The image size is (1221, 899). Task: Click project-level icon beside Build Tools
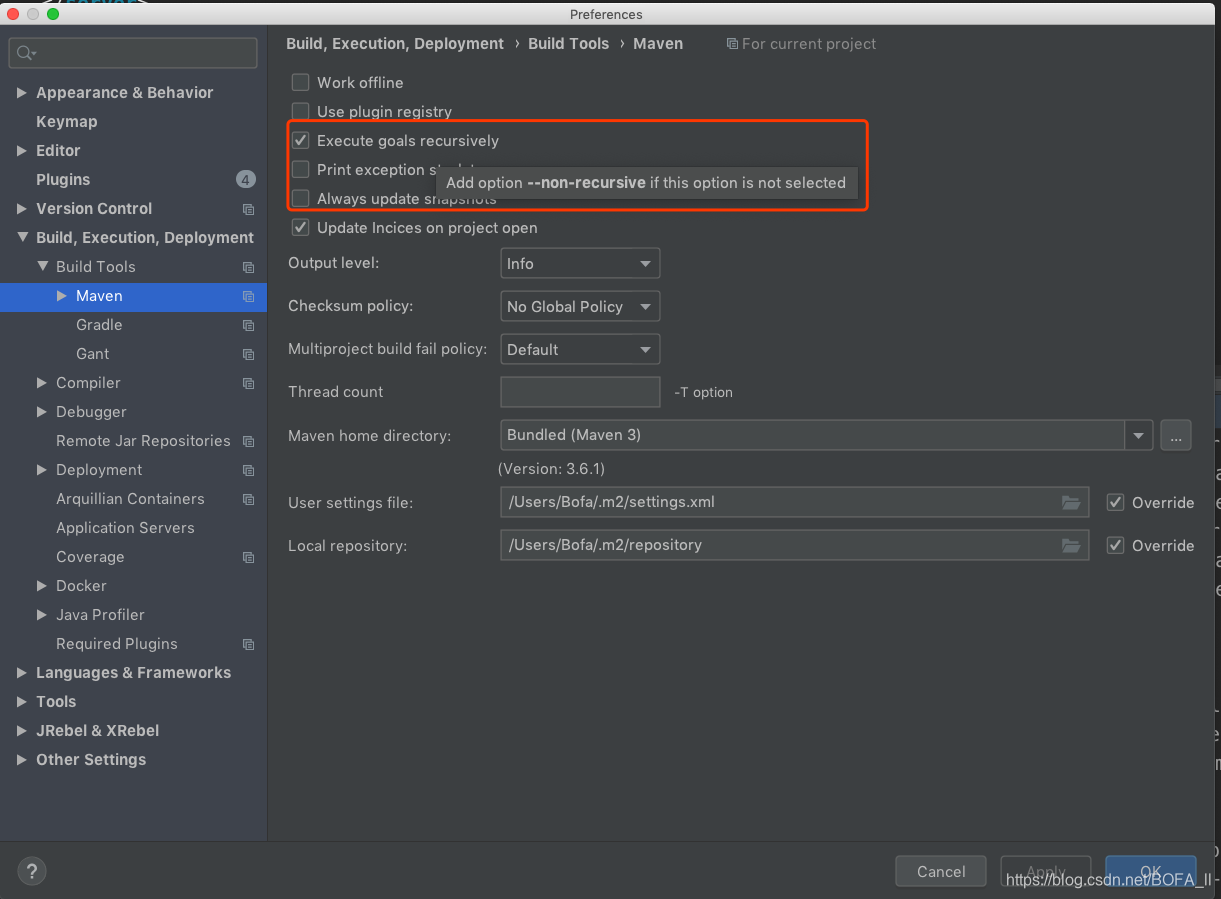(248, 267)
